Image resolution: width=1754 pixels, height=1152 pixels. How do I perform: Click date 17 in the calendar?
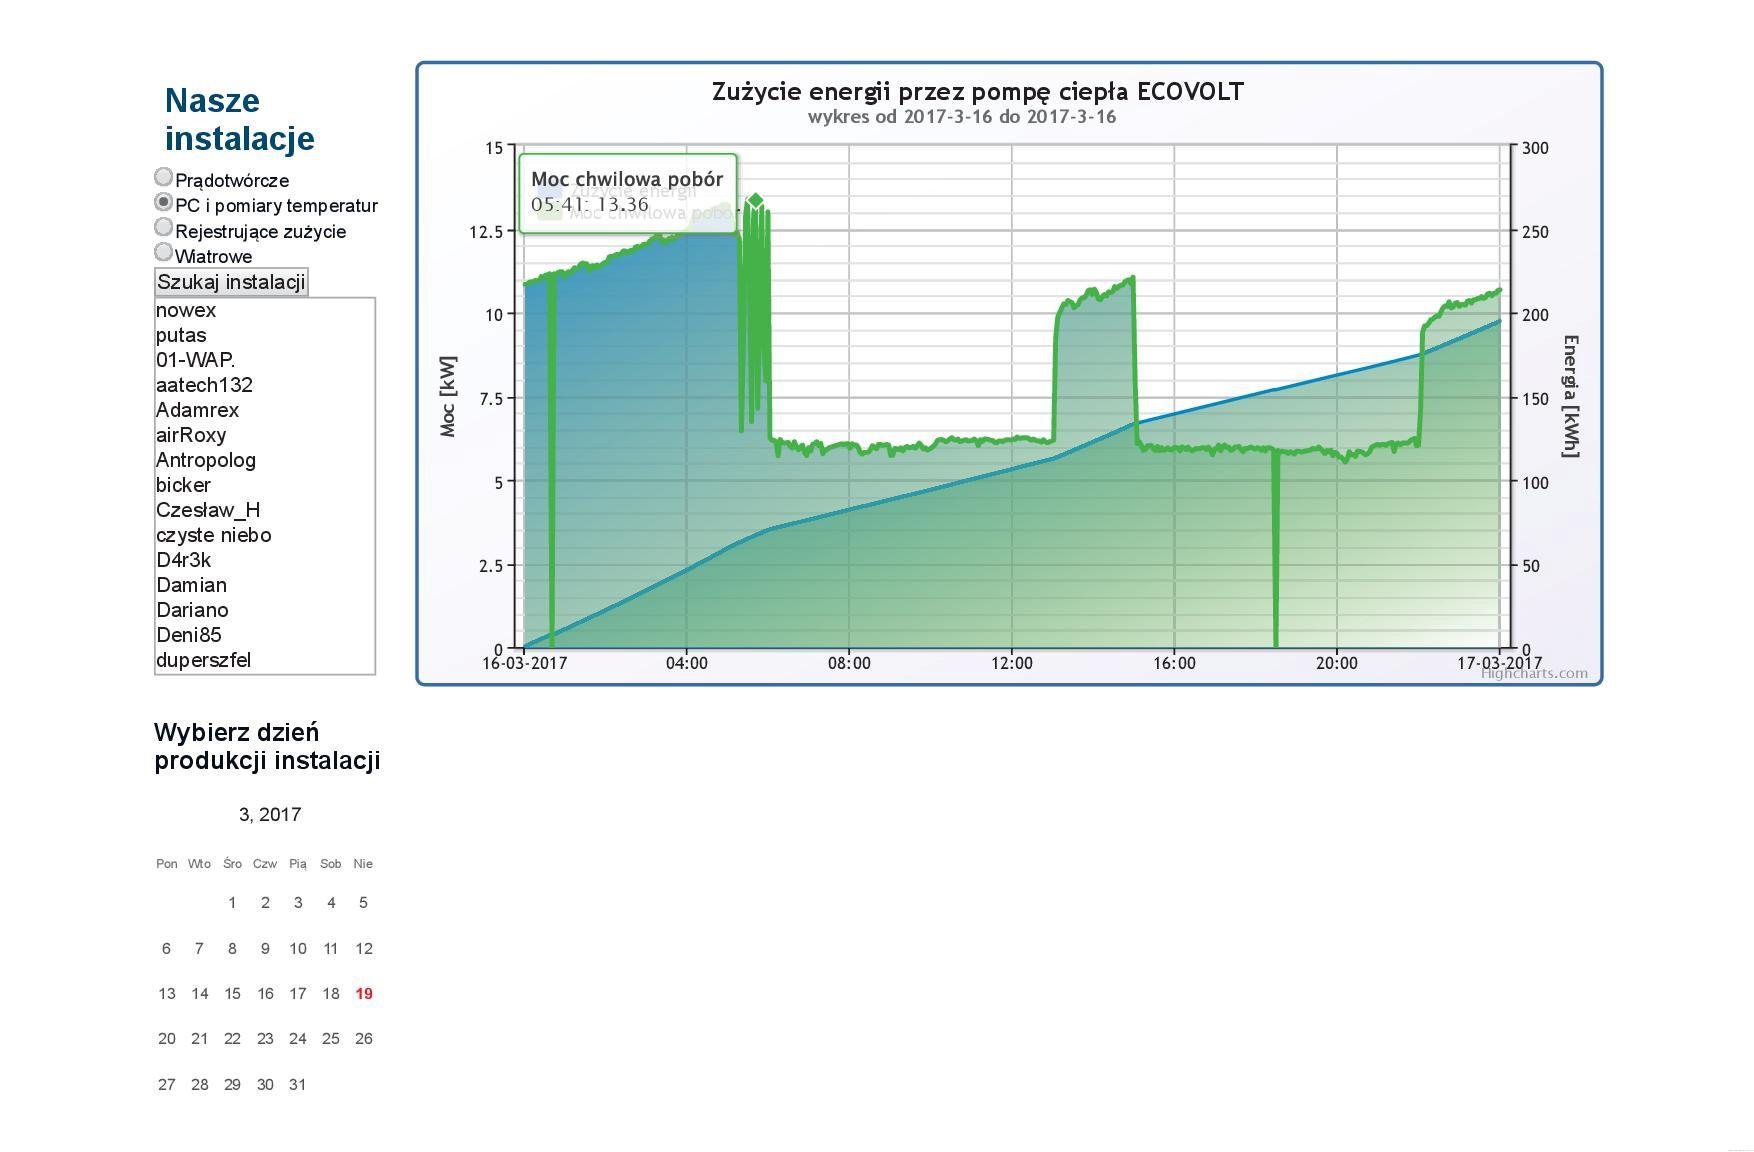tap(298, 994)
